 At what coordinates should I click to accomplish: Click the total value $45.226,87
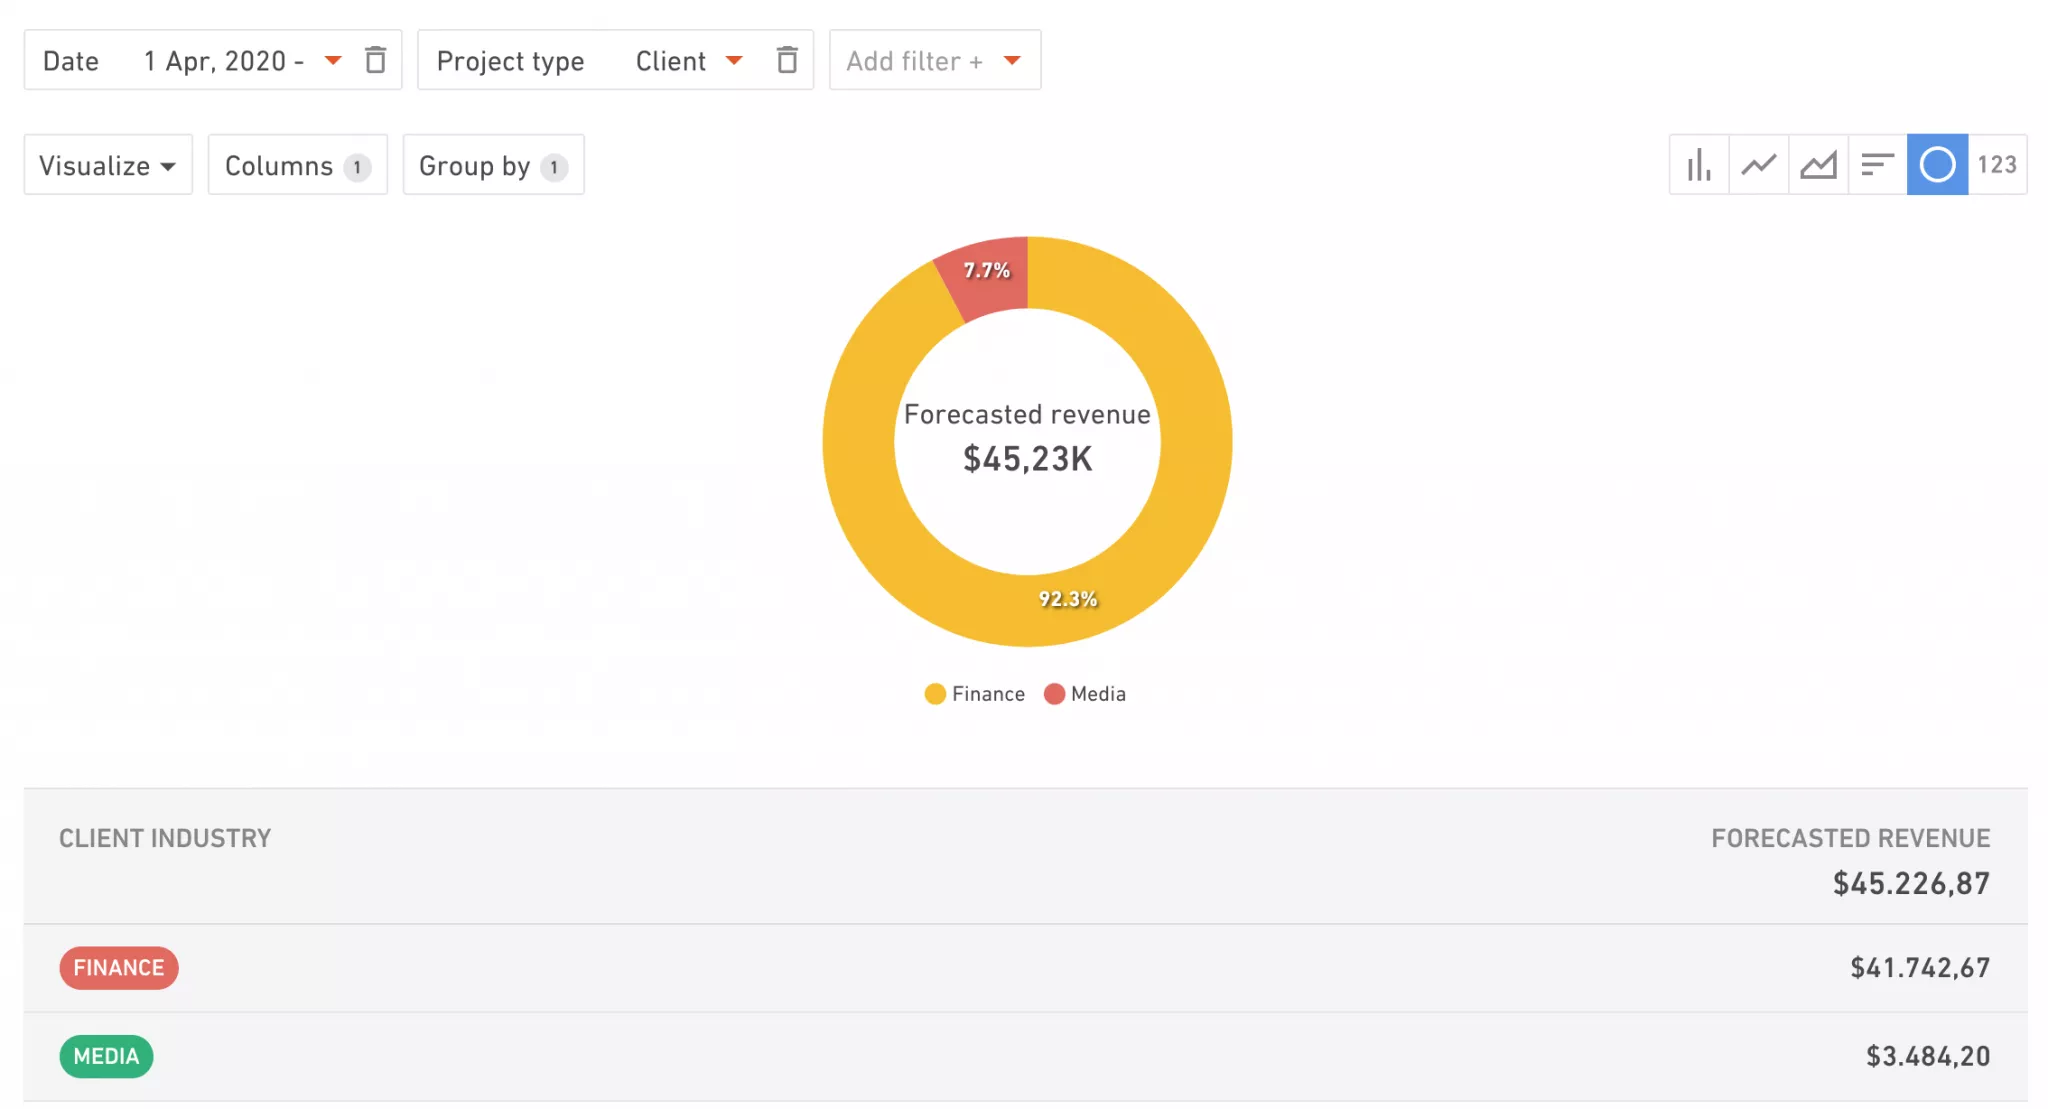coord(1911,884)
